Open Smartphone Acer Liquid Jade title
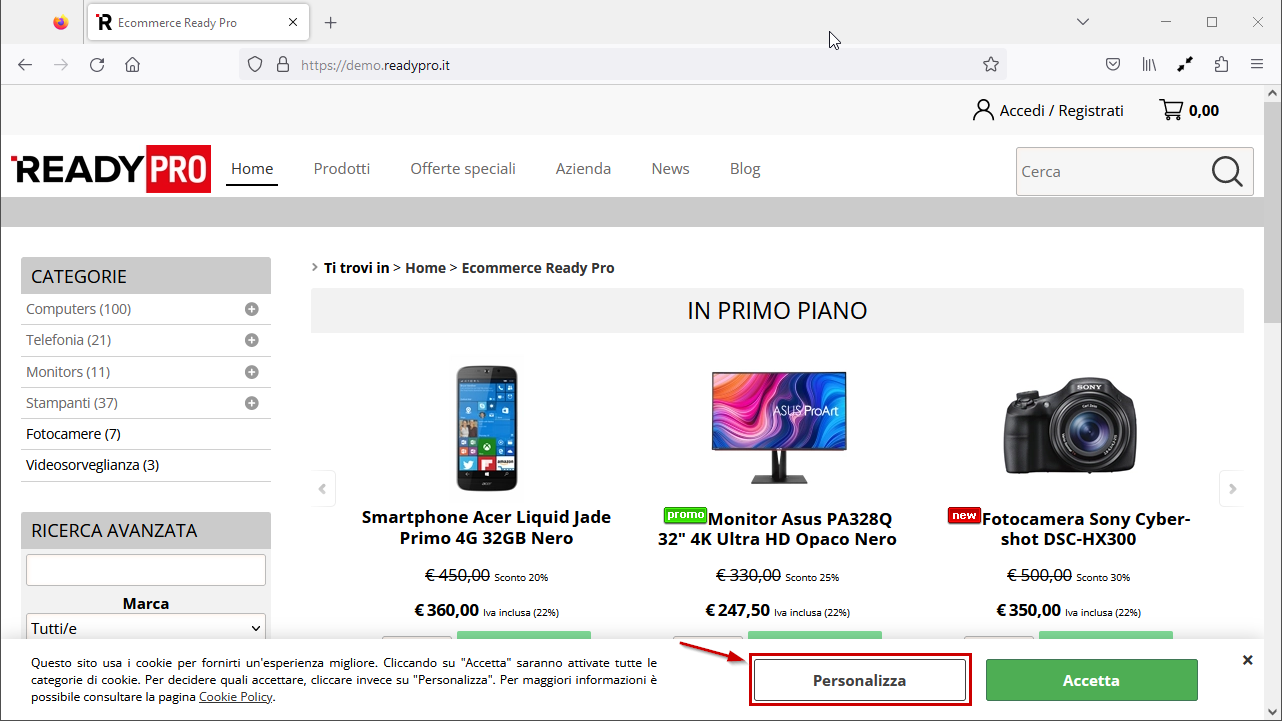Viewport: 1282px width, 721px height. pyautogui.click(x=486, y=528)
